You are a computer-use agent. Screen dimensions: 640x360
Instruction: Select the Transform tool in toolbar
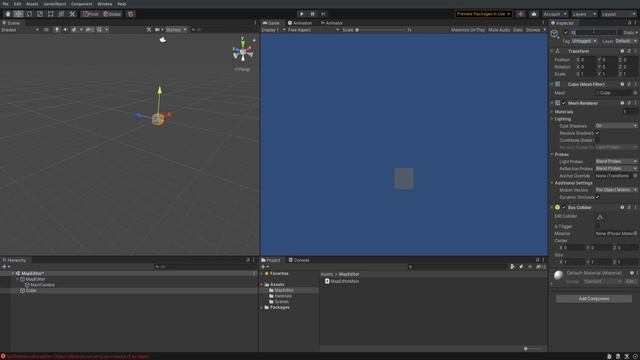click(61, 14)
